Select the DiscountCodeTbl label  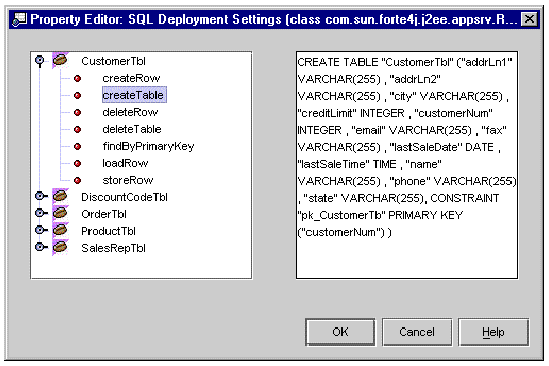tap(124, 197)
